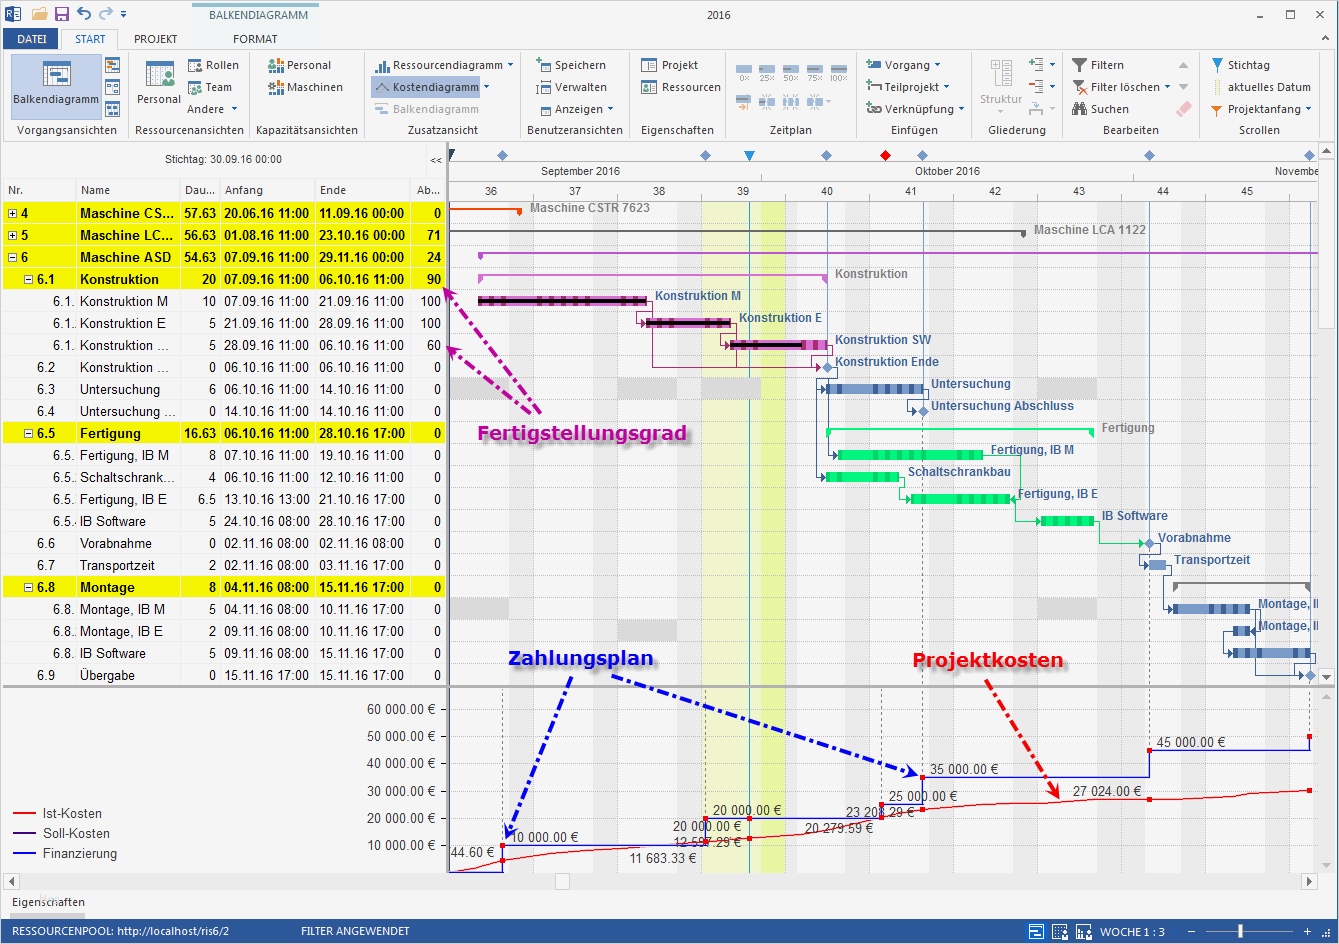The width and height of the screenshot is (1339, 944).
Task: Click the zoom slider in the status bar
Action: click(1240, 932)
